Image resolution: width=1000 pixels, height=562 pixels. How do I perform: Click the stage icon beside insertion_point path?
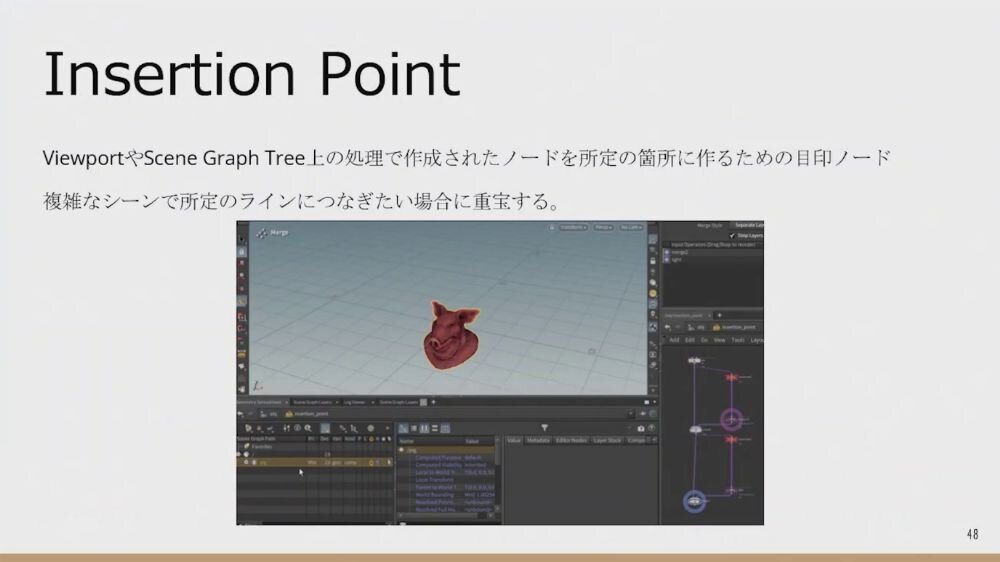click(x=289, y=412)
